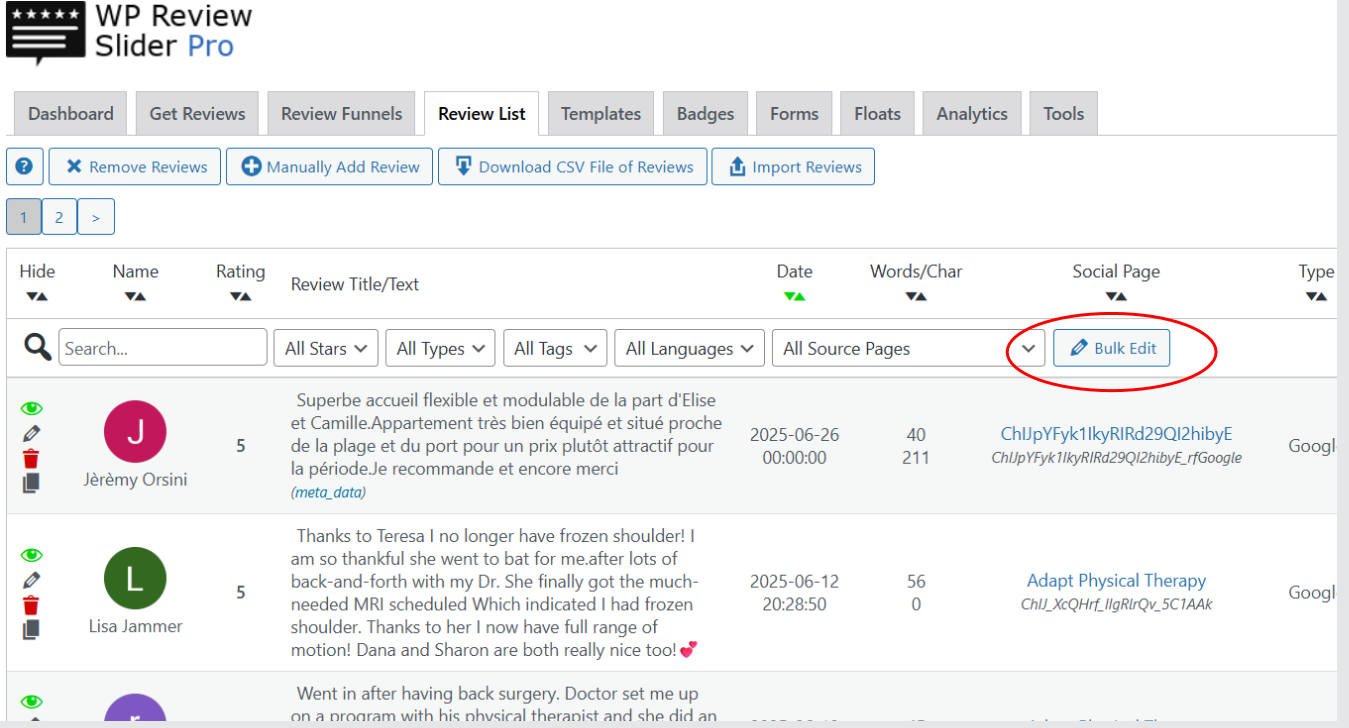Viewport: 1349px width, 728px height.
Task: Open Adapt Physical Therapy link
Action: pos(1117,581)
